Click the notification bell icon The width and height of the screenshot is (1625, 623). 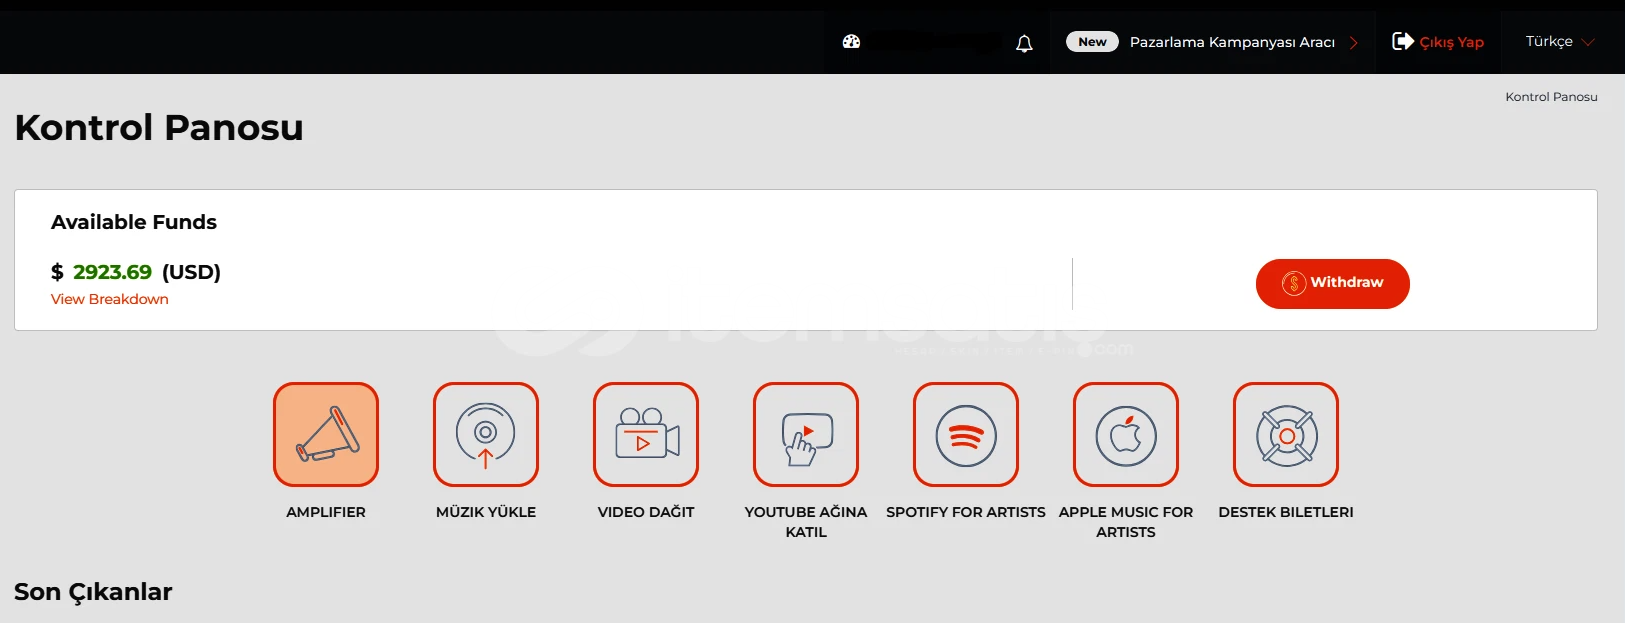coord(1024,43)
